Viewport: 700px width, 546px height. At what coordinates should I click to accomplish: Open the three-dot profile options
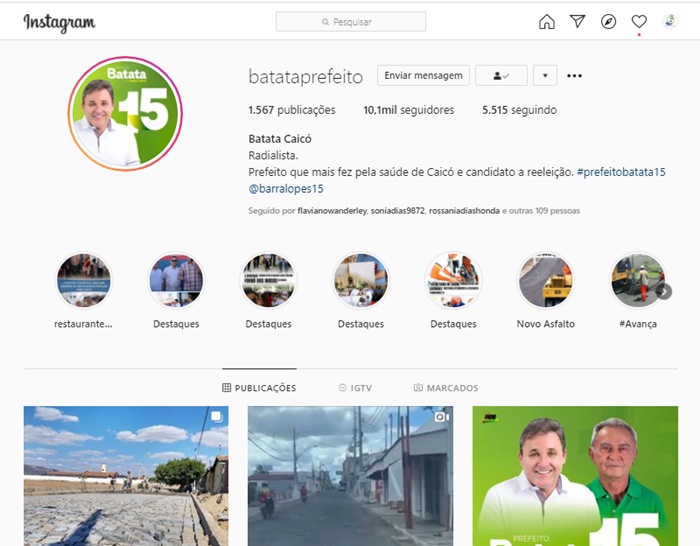click(574, 76)
